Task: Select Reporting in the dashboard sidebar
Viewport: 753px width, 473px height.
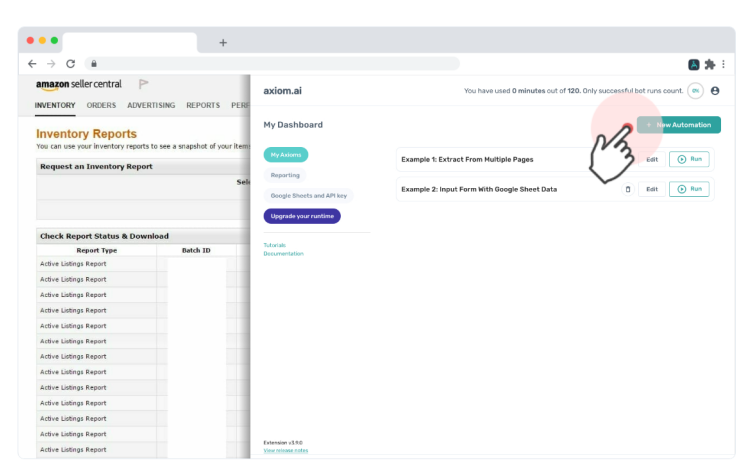Action: [x=285, y=175]
